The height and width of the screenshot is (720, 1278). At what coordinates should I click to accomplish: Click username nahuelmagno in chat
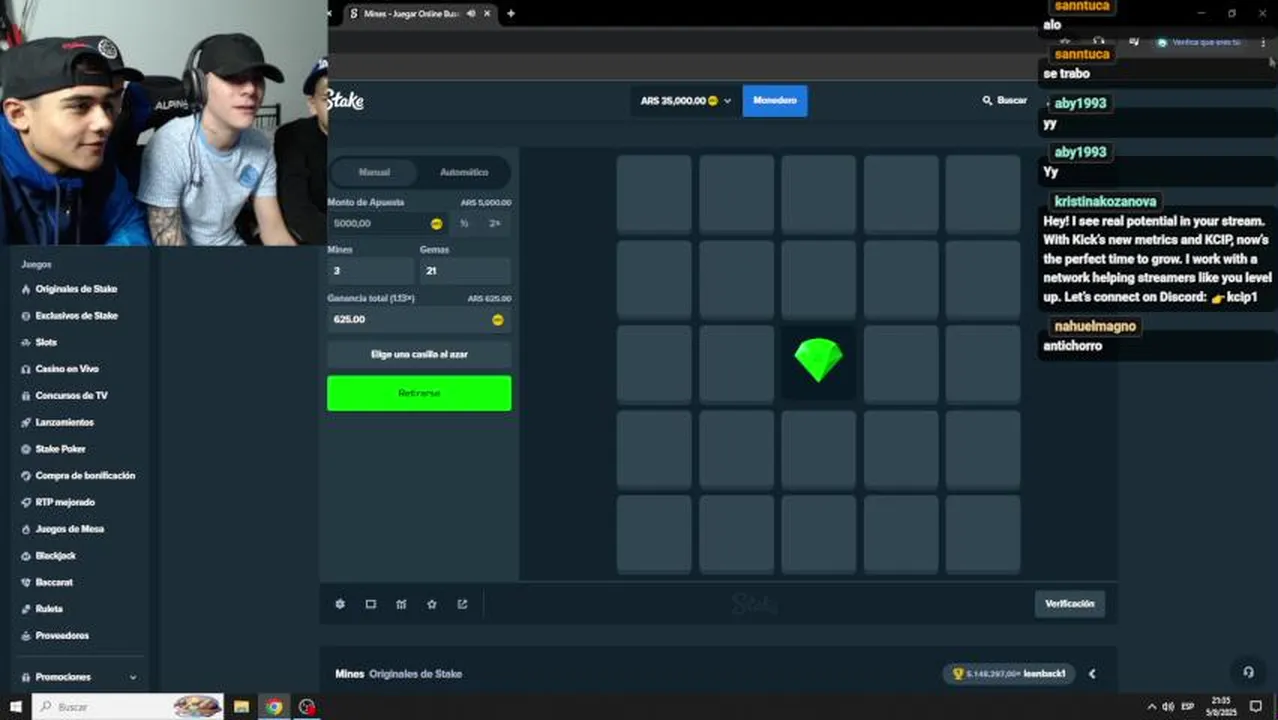(1095, 326)
